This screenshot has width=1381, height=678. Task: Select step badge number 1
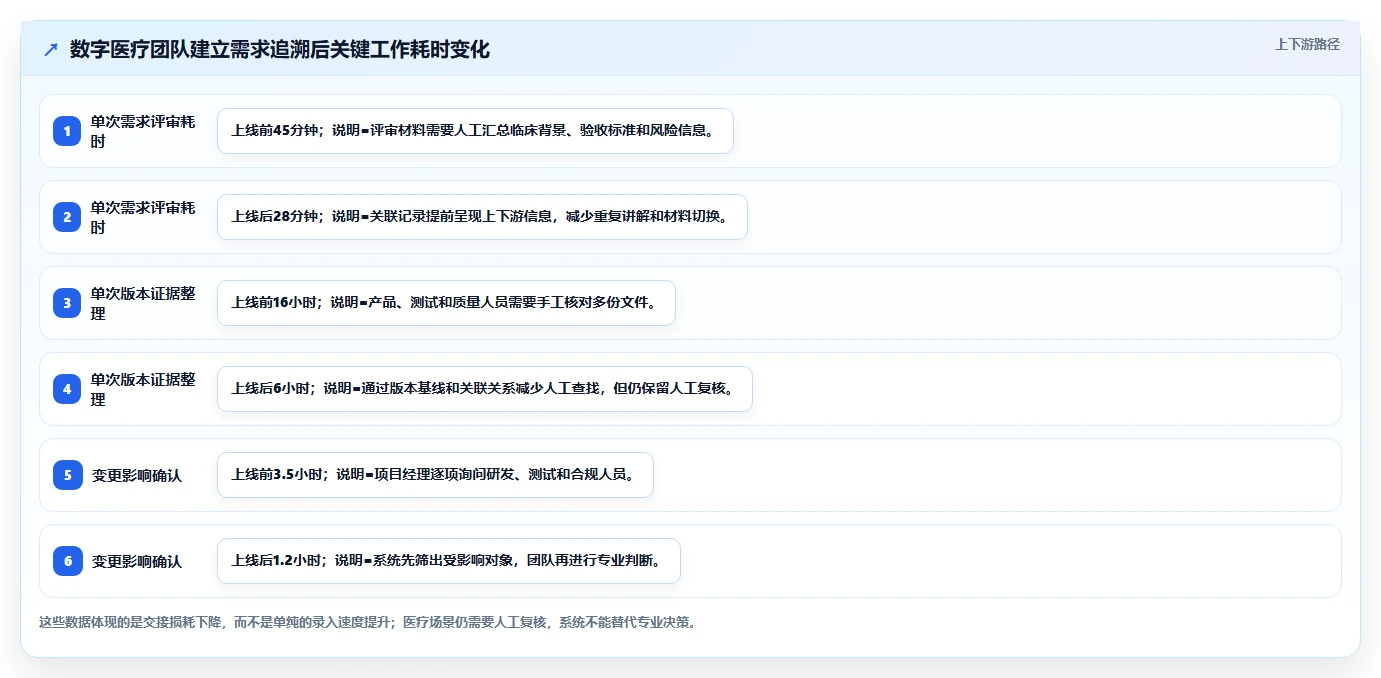tap(67, 131)
